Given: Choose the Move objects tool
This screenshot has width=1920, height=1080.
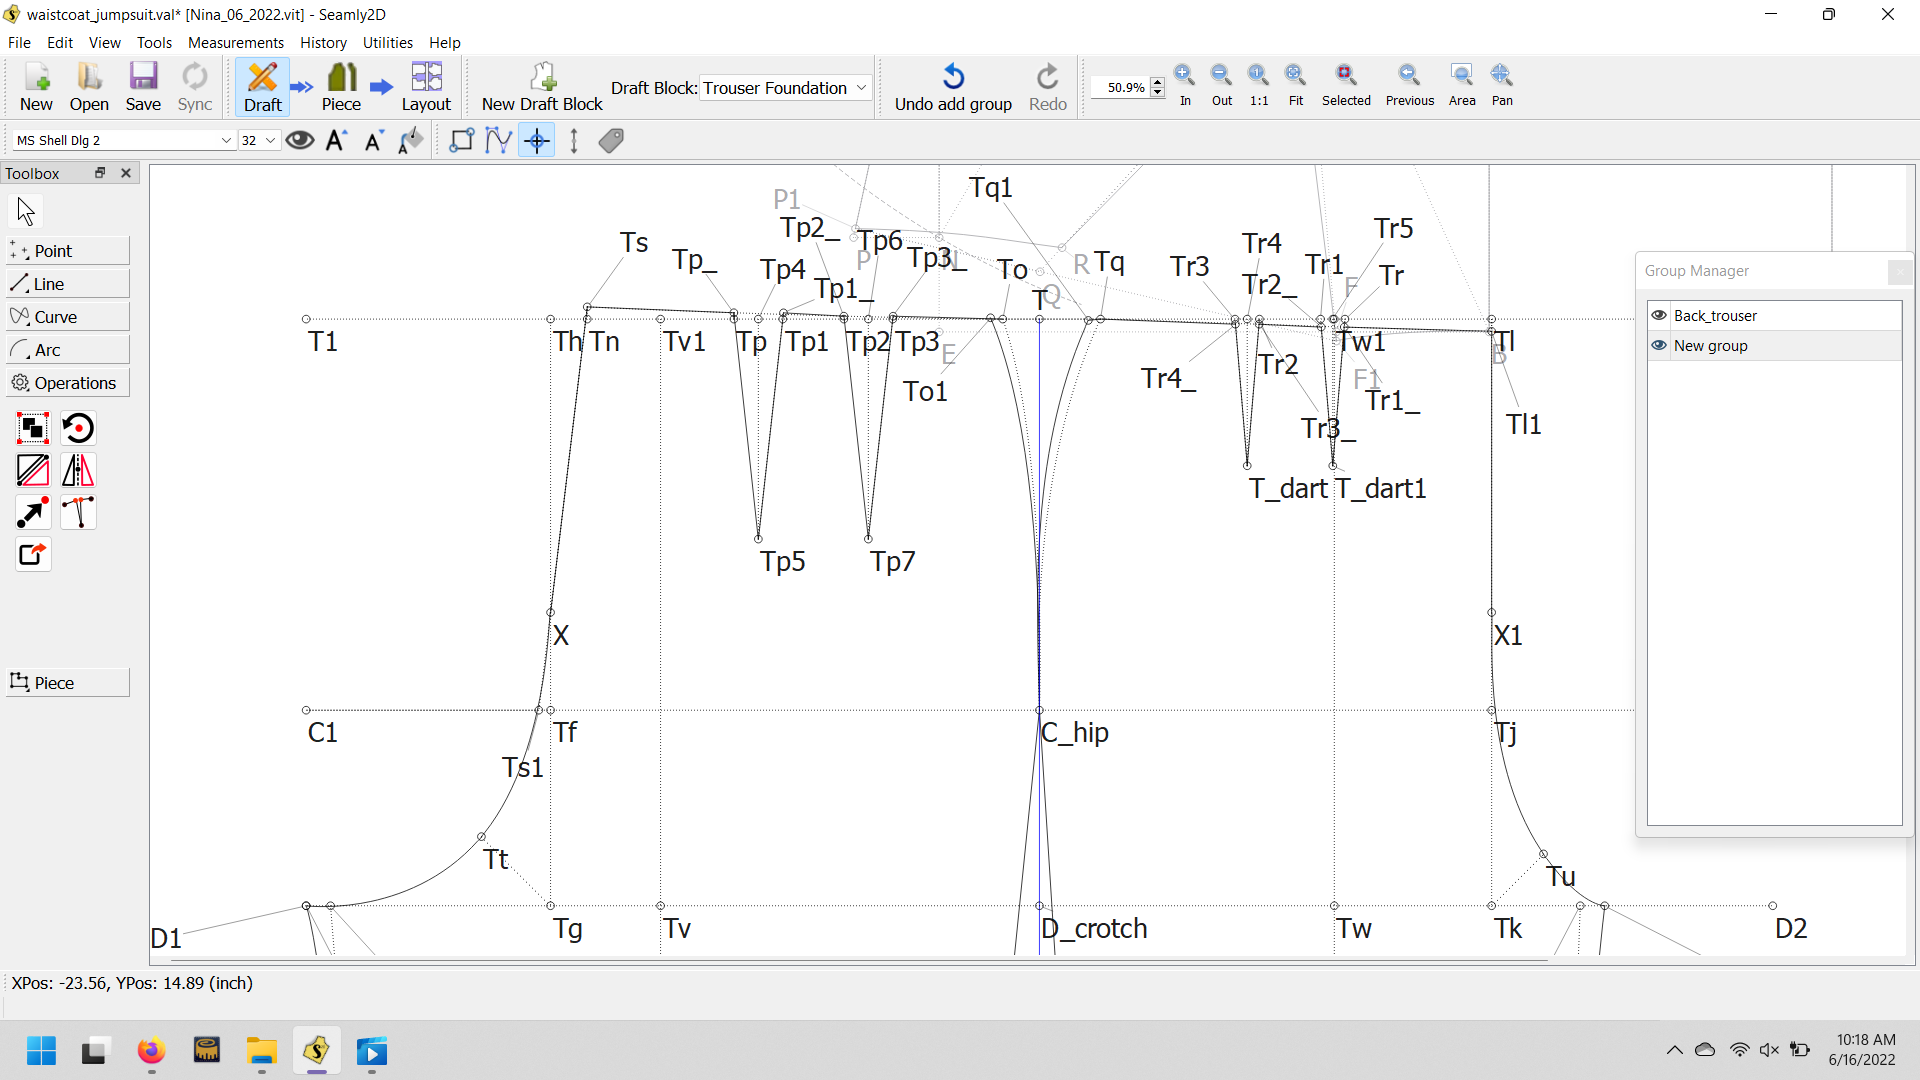Looking at the screenshot, I should click(x=33, y=512).
